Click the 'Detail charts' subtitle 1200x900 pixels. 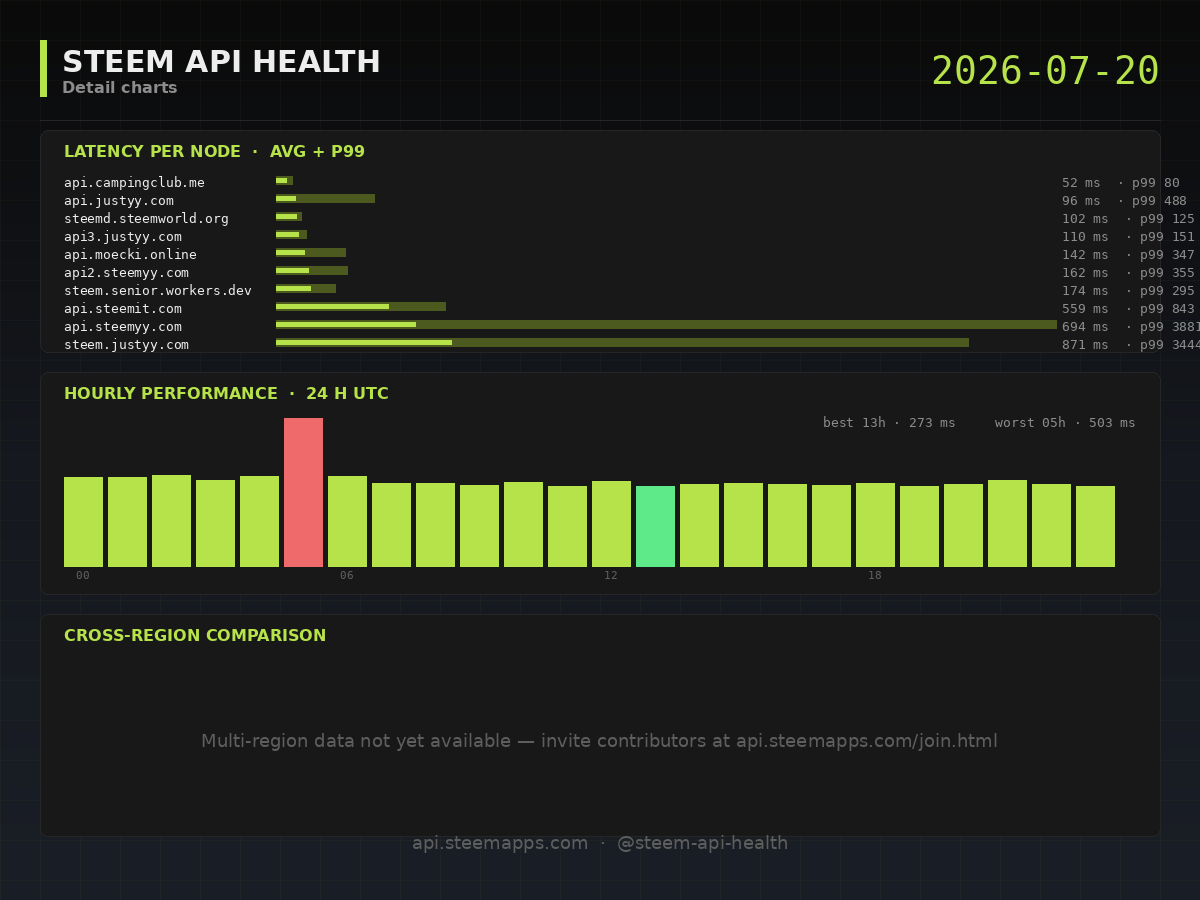tap(120, 88)
